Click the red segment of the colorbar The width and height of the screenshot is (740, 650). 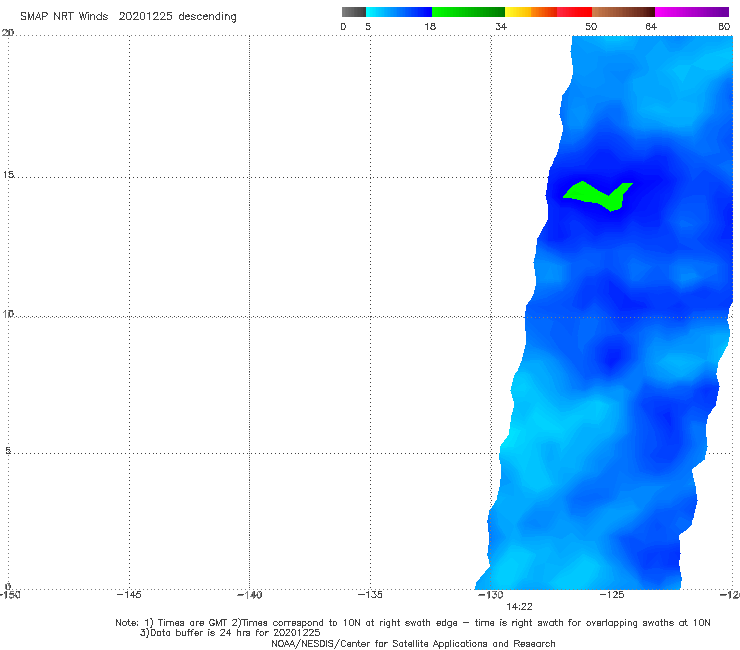pos(574,12)
